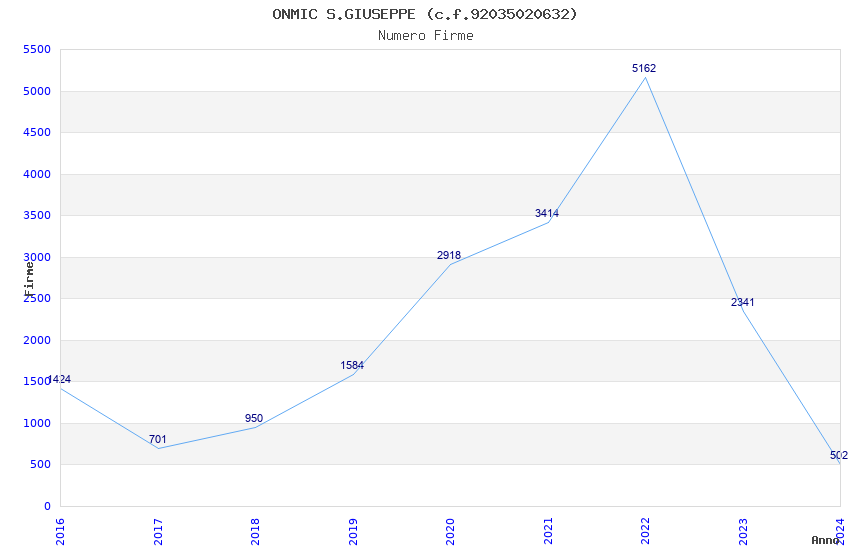850x550 pixels.
Task: Select data label 950 for 2018
Action: 254,418
